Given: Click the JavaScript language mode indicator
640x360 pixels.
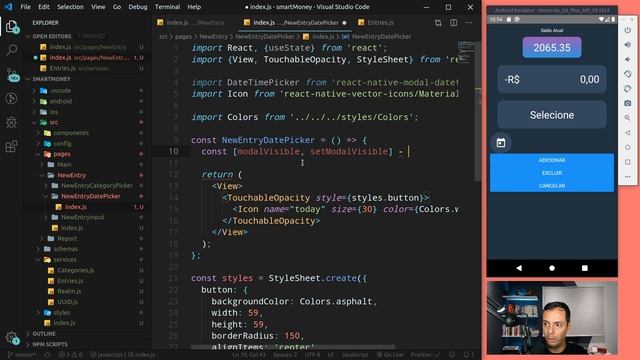Looking at the screenshot, I should coord(354,355).
